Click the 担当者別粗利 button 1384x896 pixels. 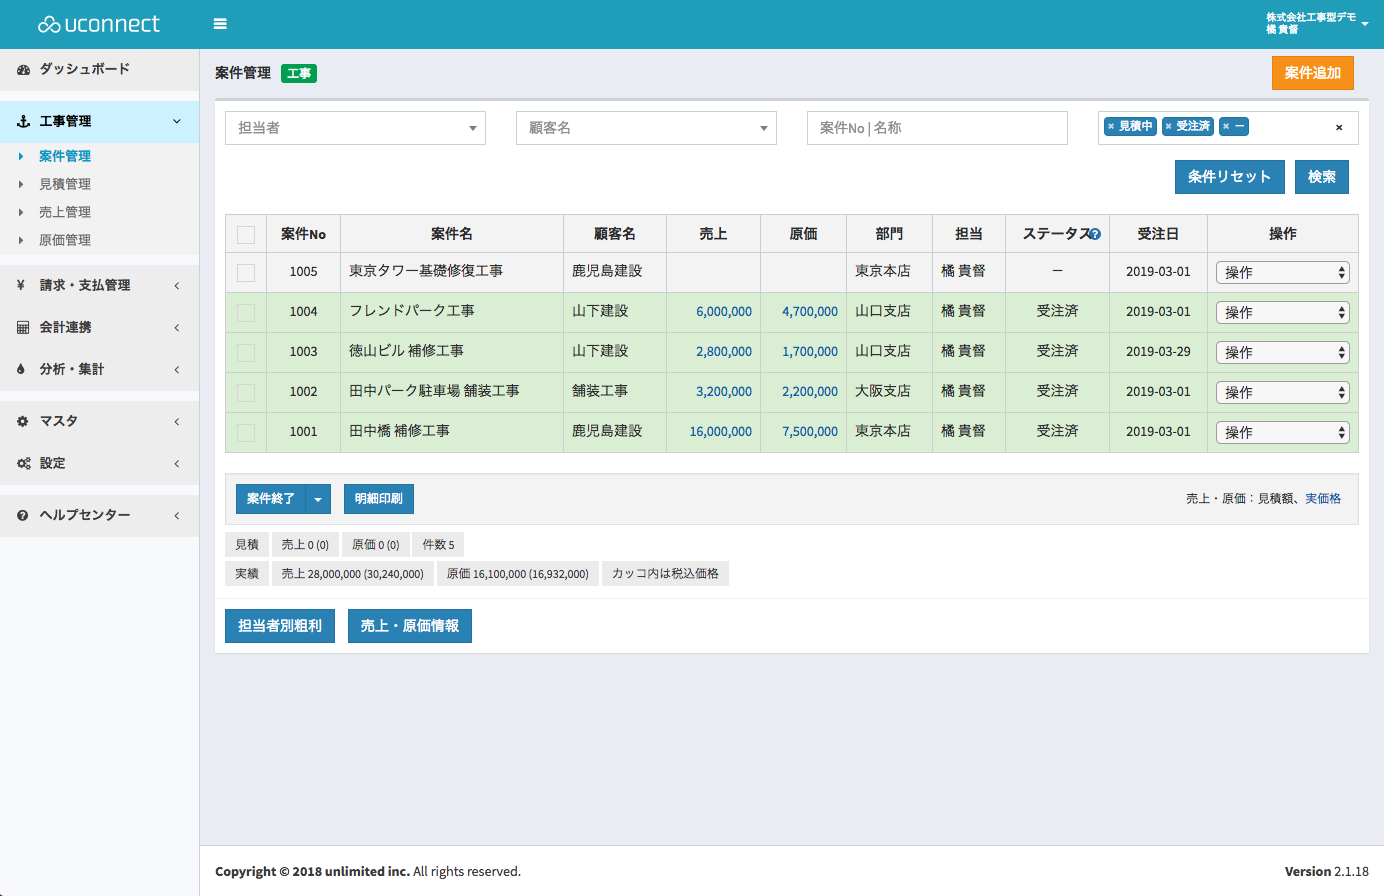point(280,626)
